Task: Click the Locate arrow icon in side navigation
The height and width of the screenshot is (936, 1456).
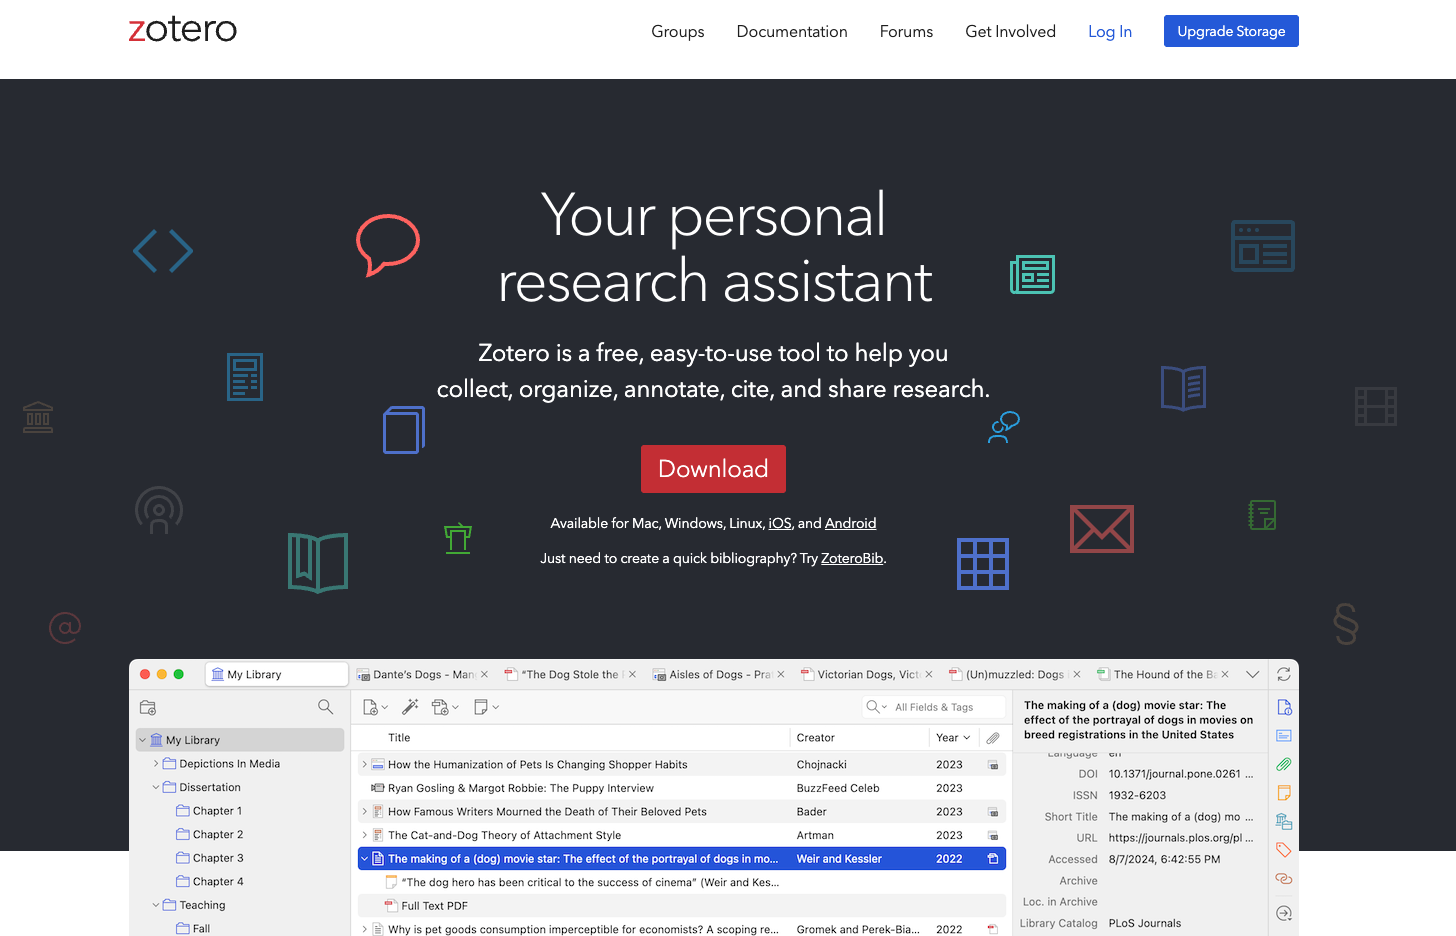Action: (1284, 913)
